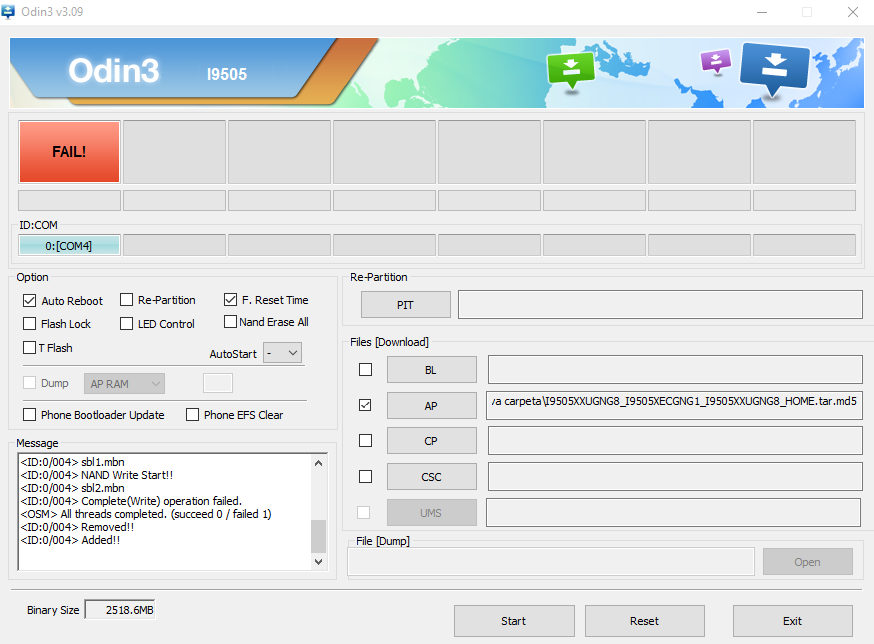Click the PIT file path field
This screenshot has width=874, height=644.
(661, 304)
